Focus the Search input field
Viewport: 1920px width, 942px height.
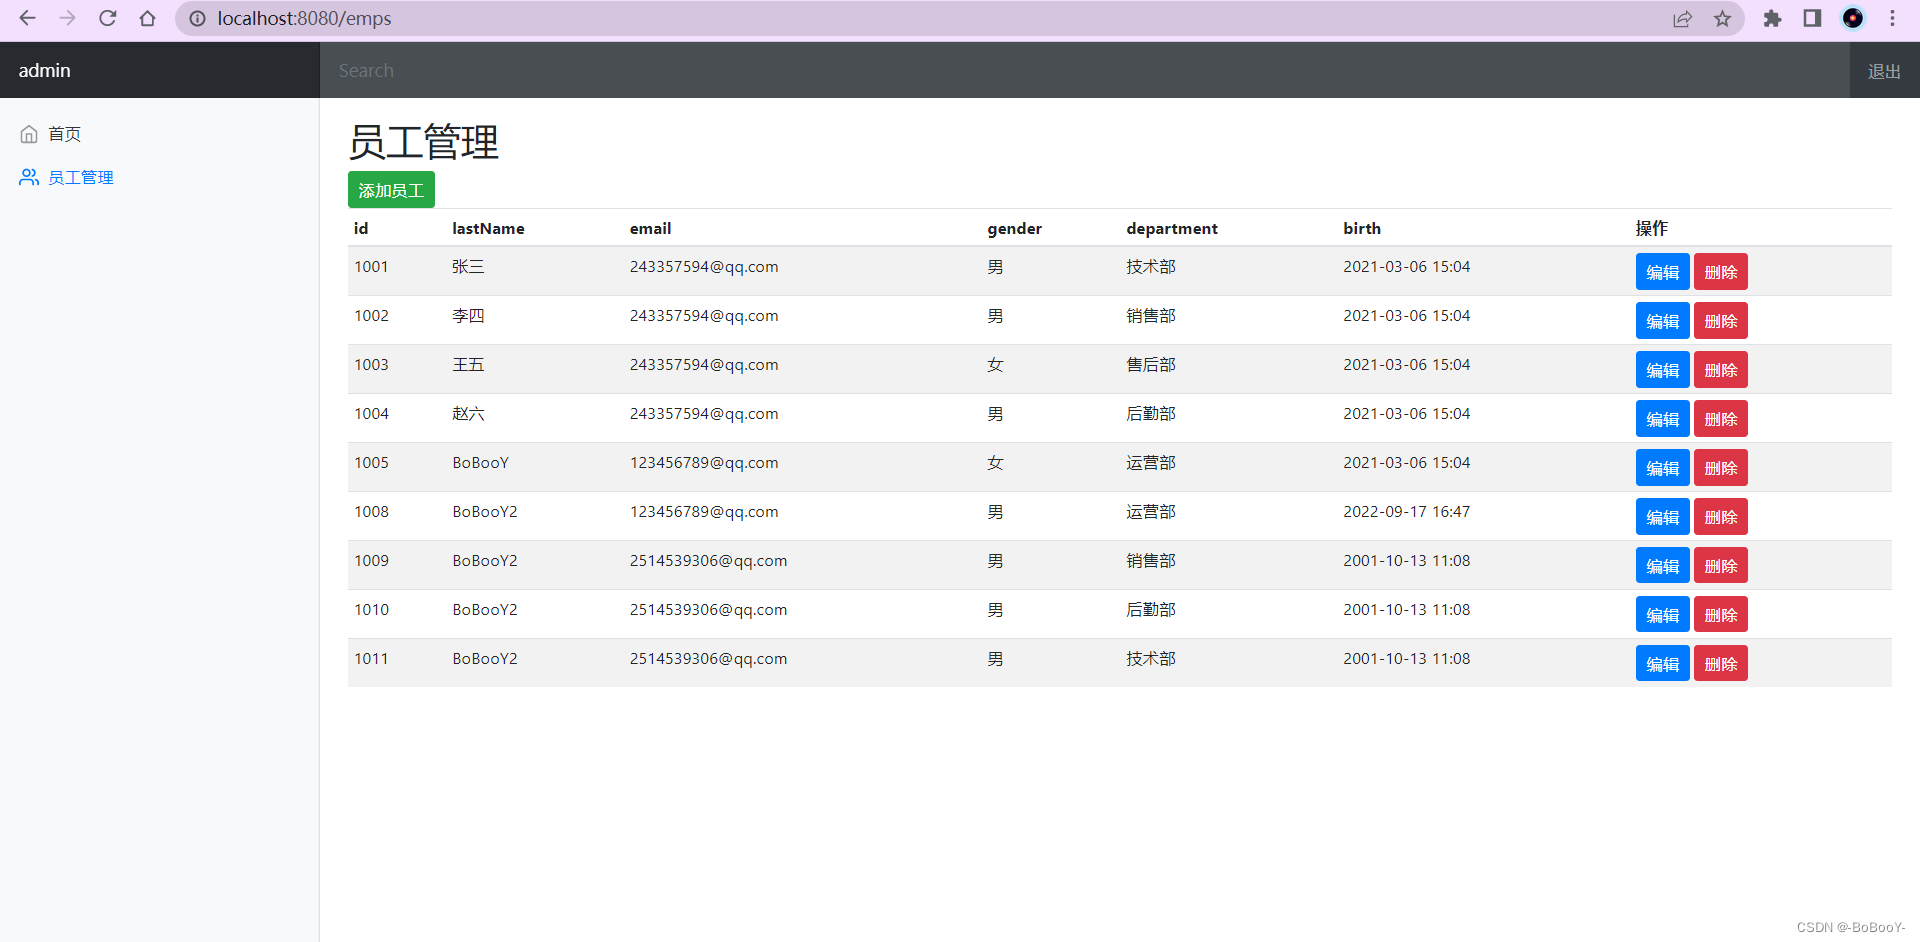coord(1085,71)
